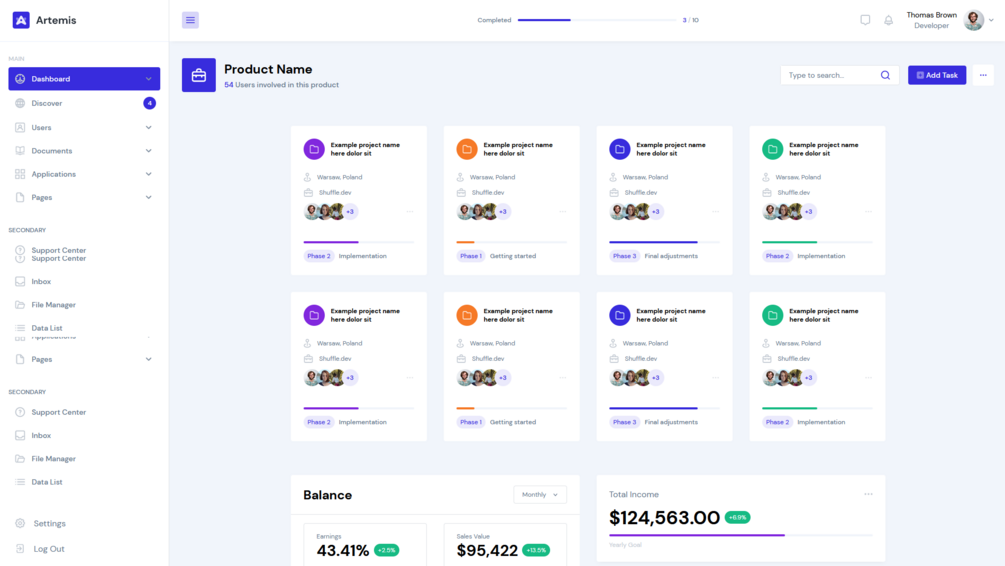Click the Discover badge showing 4
This screenshot has width=1005, height=566.
tap(149, 103)
